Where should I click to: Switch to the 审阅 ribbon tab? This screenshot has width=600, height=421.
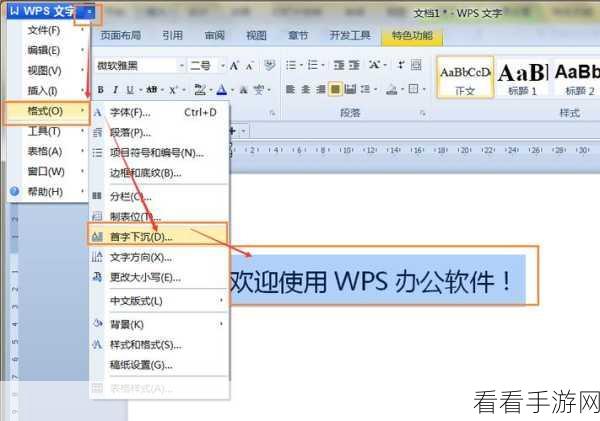click(x=215, y=35)
